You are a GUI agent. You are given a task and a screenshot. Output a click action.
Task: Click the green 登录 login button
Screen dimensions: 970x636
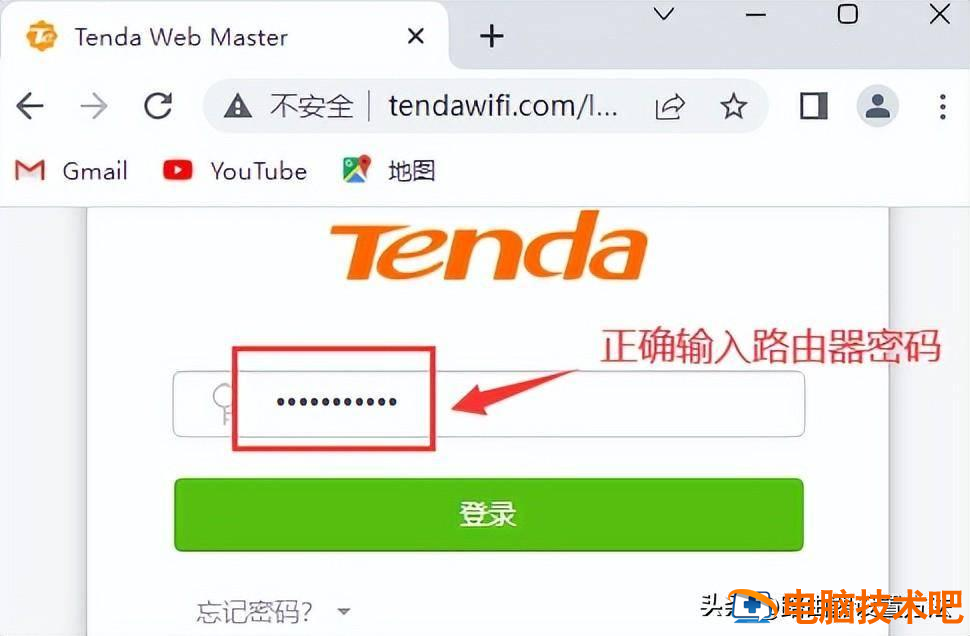(x=489, y=514)
